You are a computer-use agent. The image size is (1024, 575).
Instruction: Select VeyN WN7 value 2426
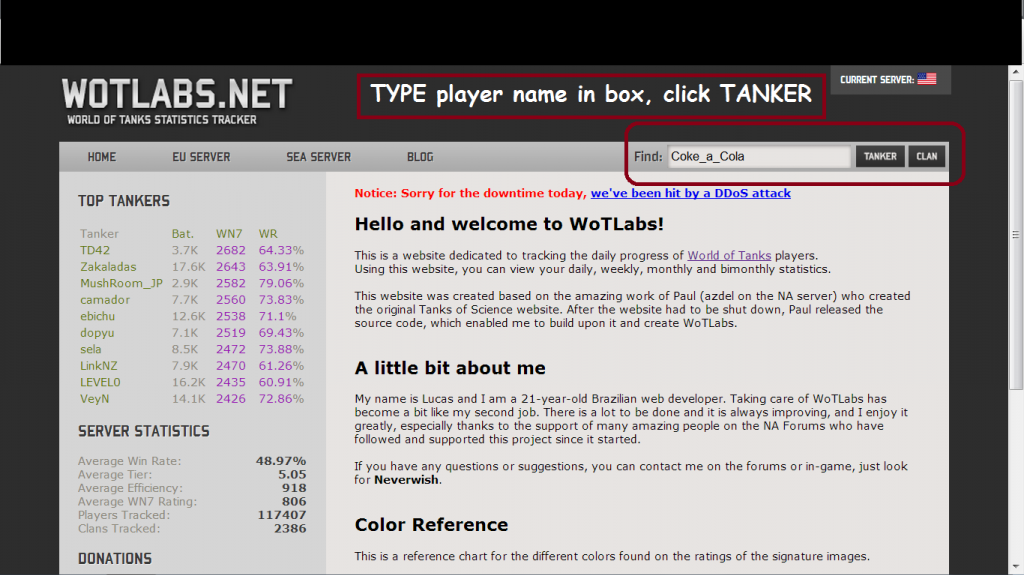point(231,399)
